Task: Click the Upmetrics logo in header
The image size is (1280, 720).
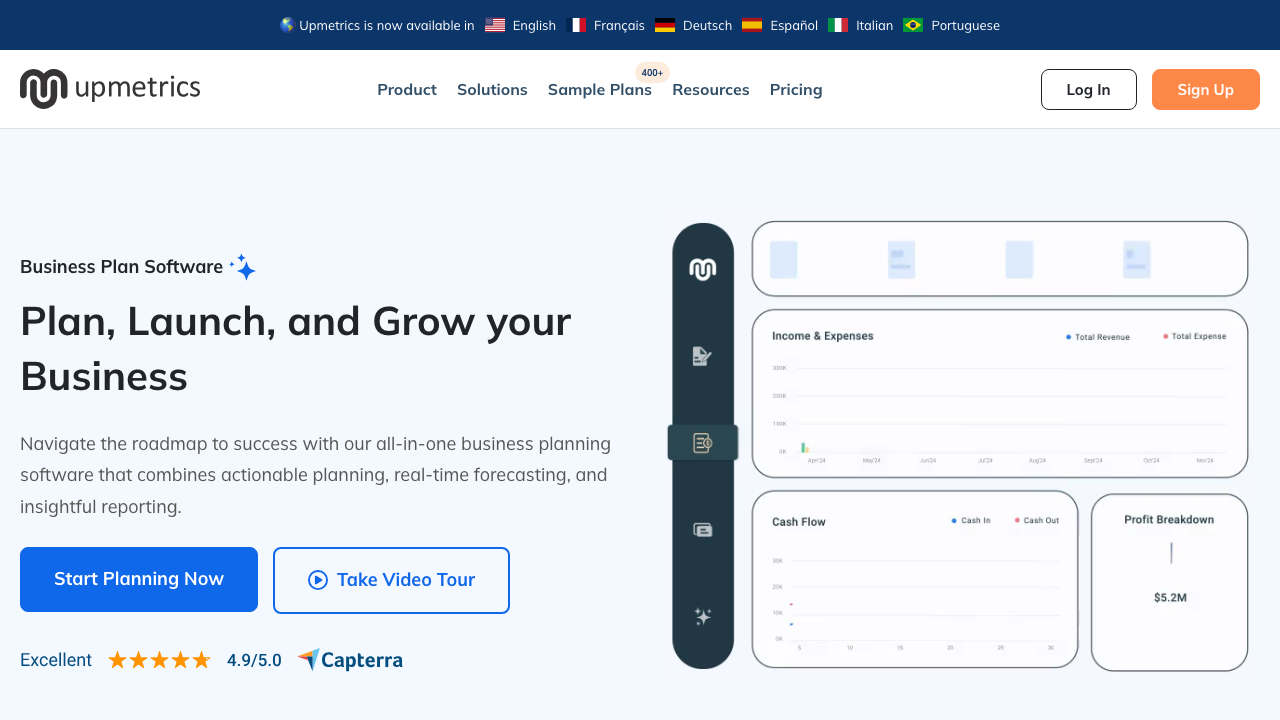Action: [x=110, y=89]
